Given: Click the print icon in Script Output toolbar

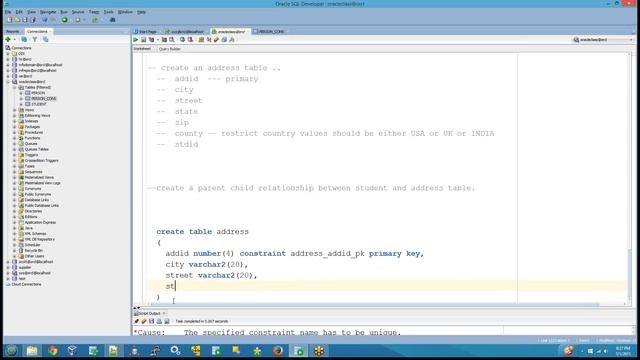Looking at the screenshot, I should pyautogui.click(x=159, y=321).
